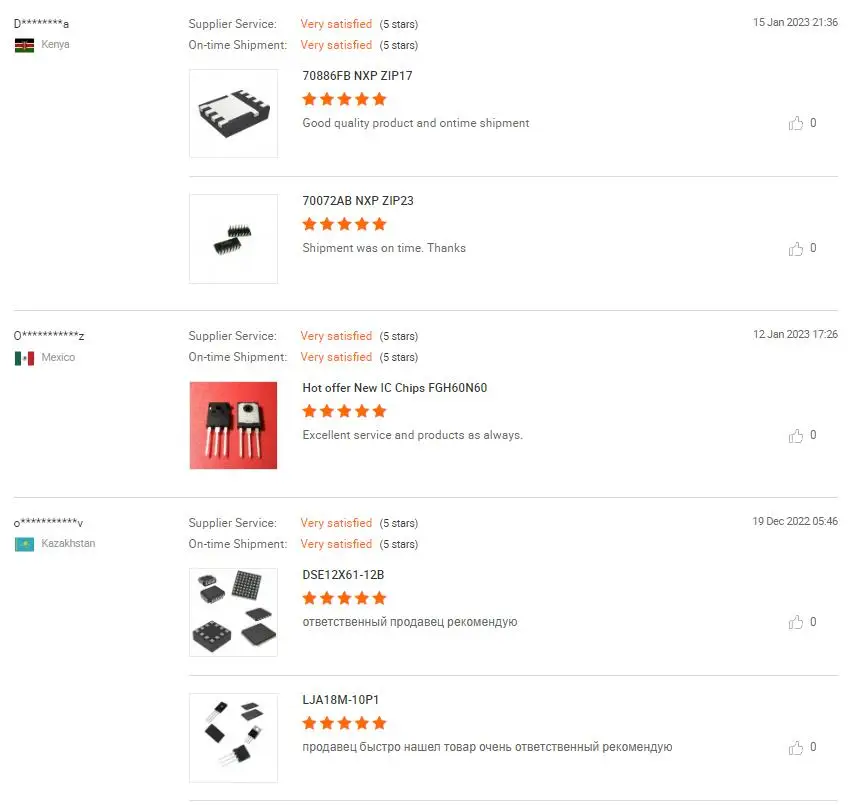This screenshot has height=805, width=853.
Task: Open DSE12X61-12B product thumbnail
Action: pos(233,612)
